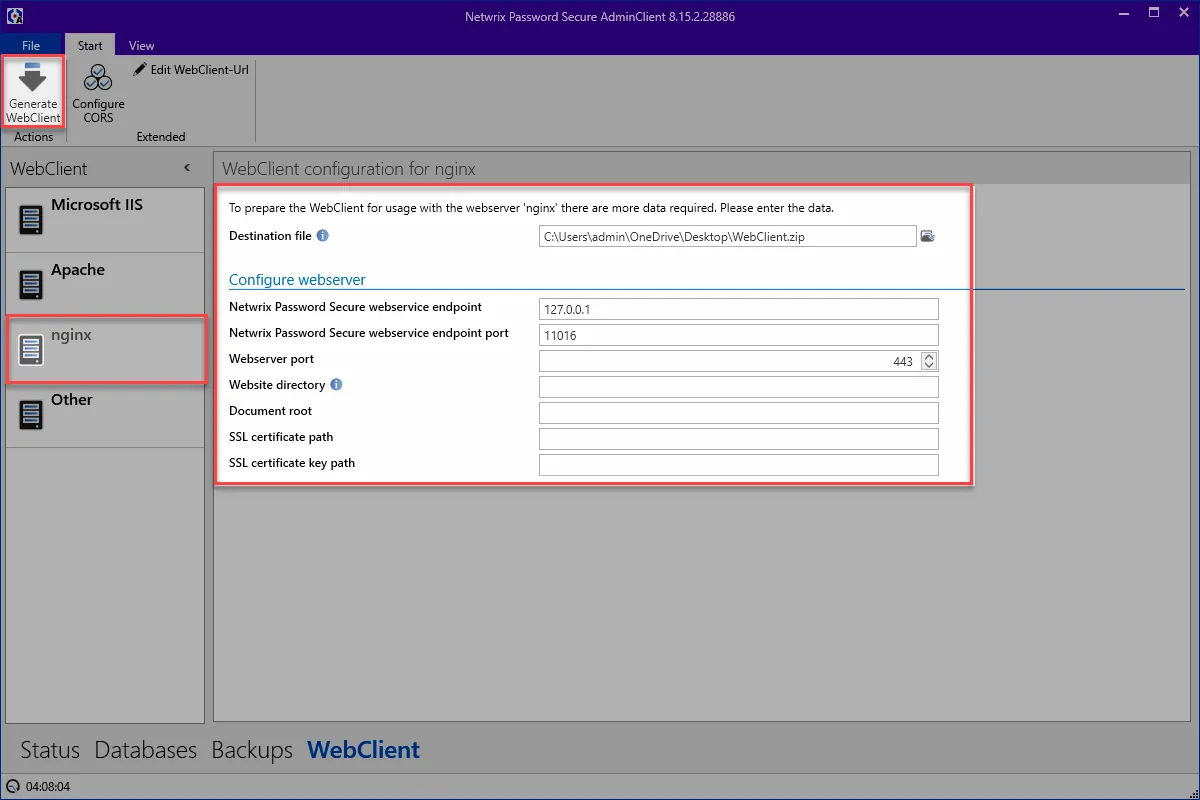1200x800 pixels.
Task: Collapse the WebClient sidebar chevron
Action: coord(187,168)
